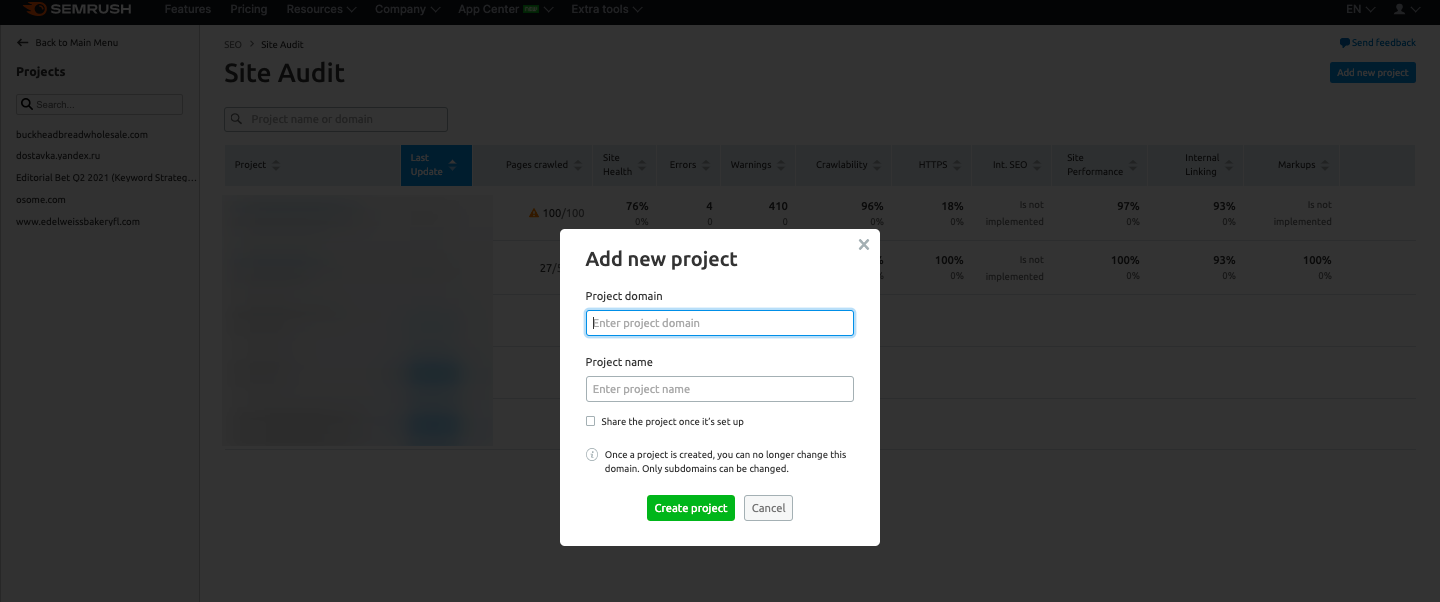The width and height of the screenshot is (1440, 602).
Task: Click the info icon beside domain notice
Action: coord(591,454)
